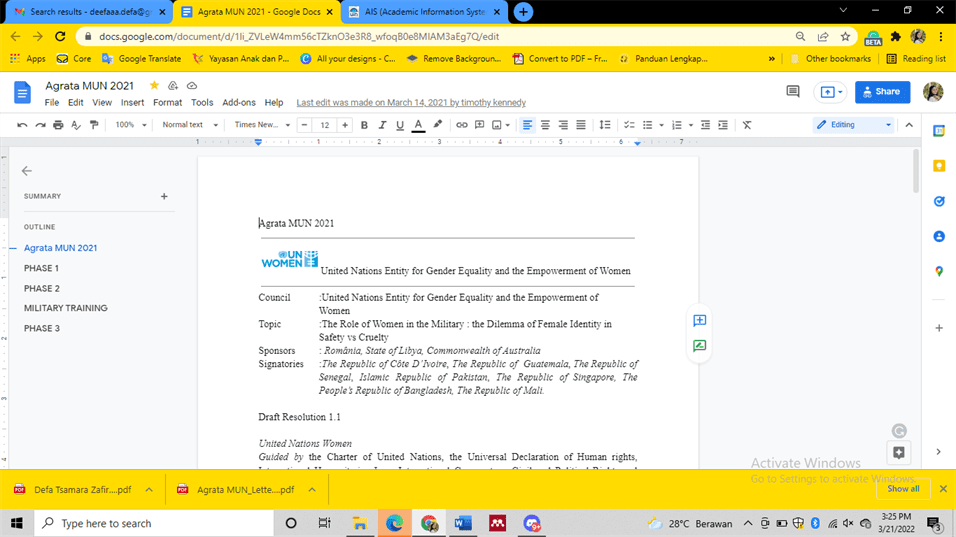The image size is (956, 537).
Task: Click the print icon in toolbar
Action: (58, 125)
